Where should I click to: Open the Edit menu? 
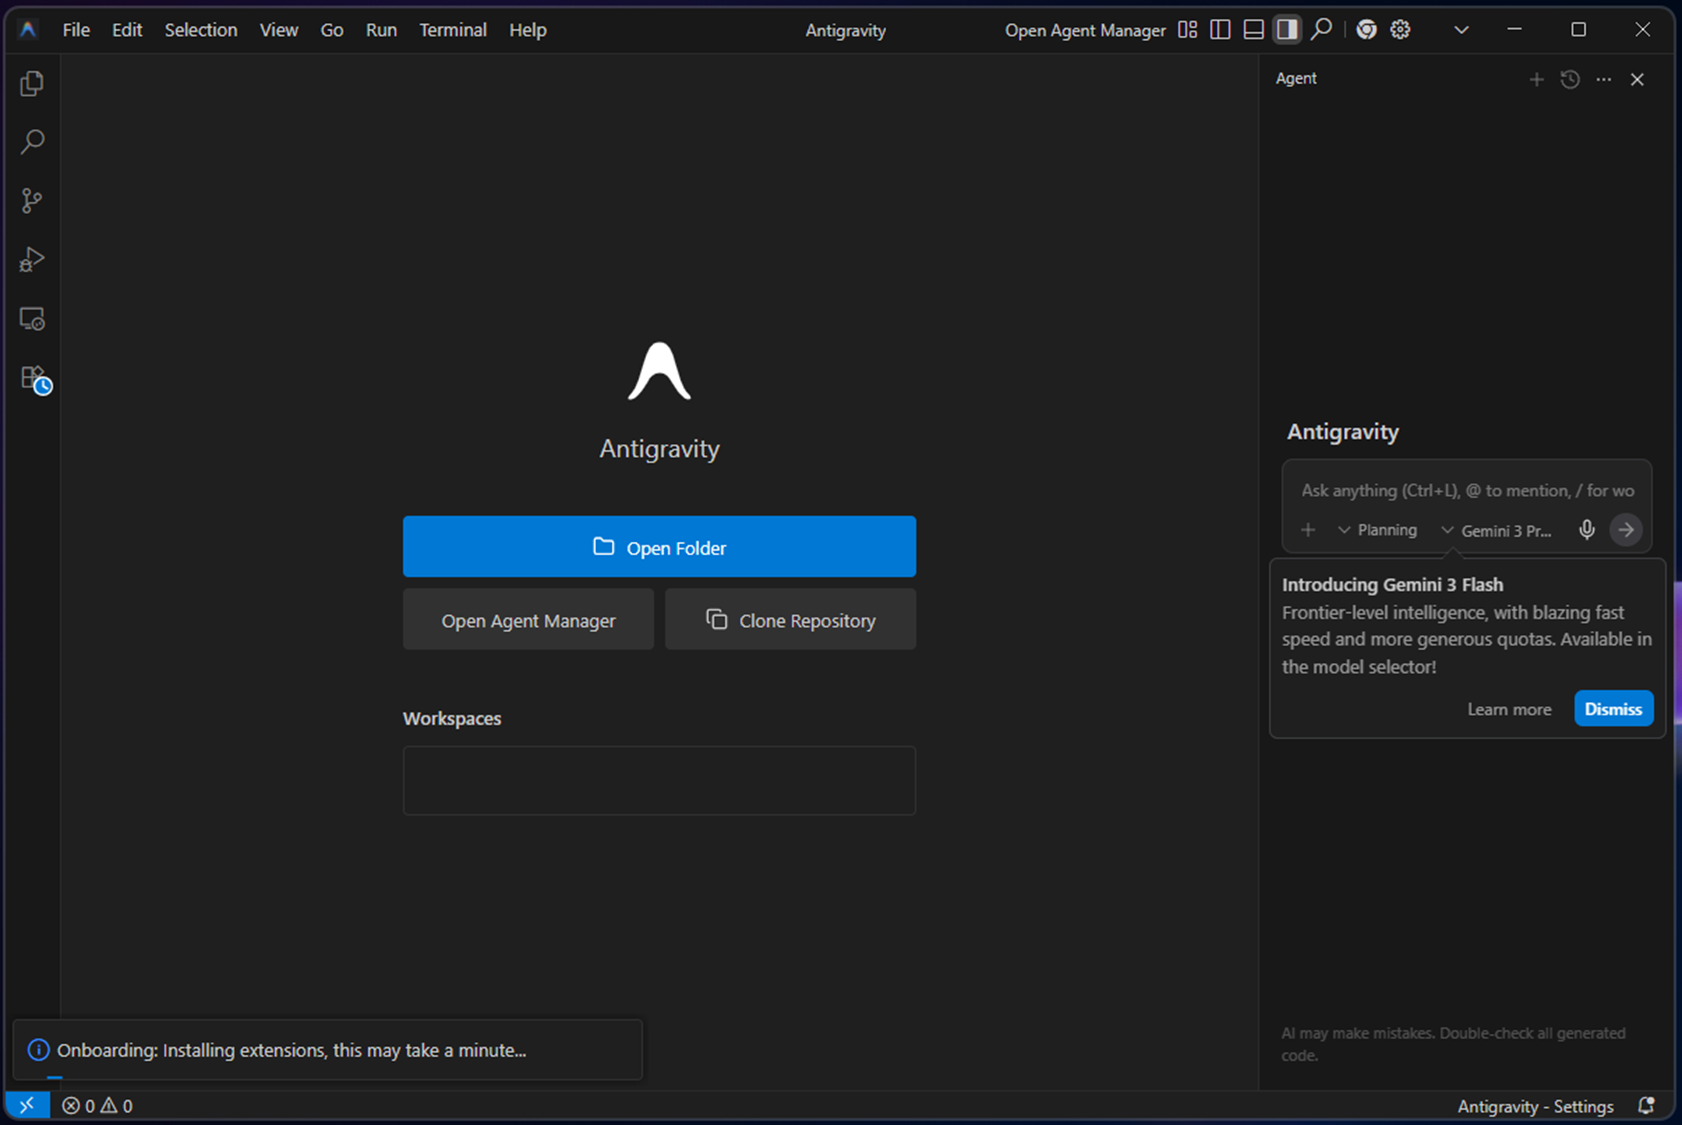[x=127, y=30]
